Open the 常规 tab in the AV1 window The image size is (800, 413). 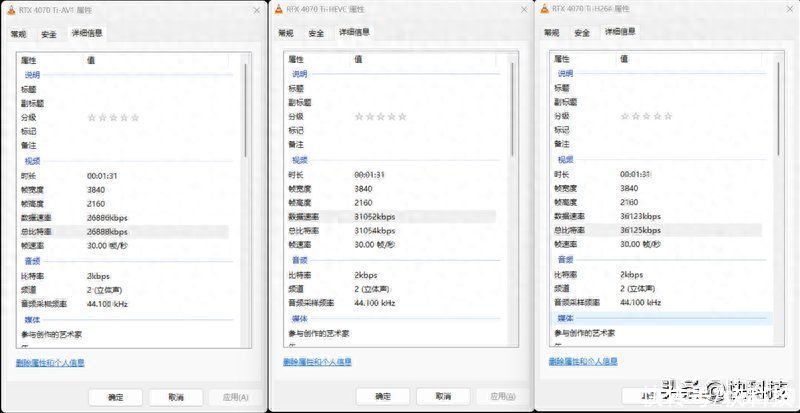(x=18, y=34)
